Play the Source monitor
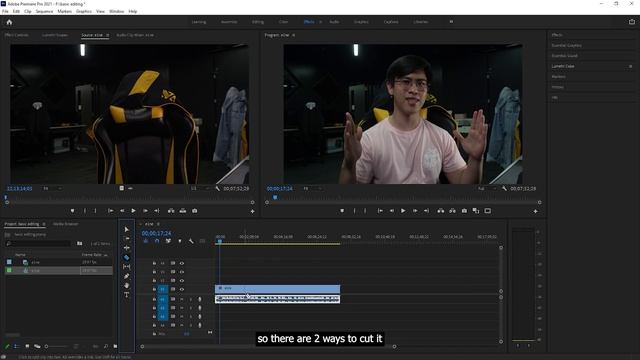Screen dimensions: 640x360 [x=133, y=211]
